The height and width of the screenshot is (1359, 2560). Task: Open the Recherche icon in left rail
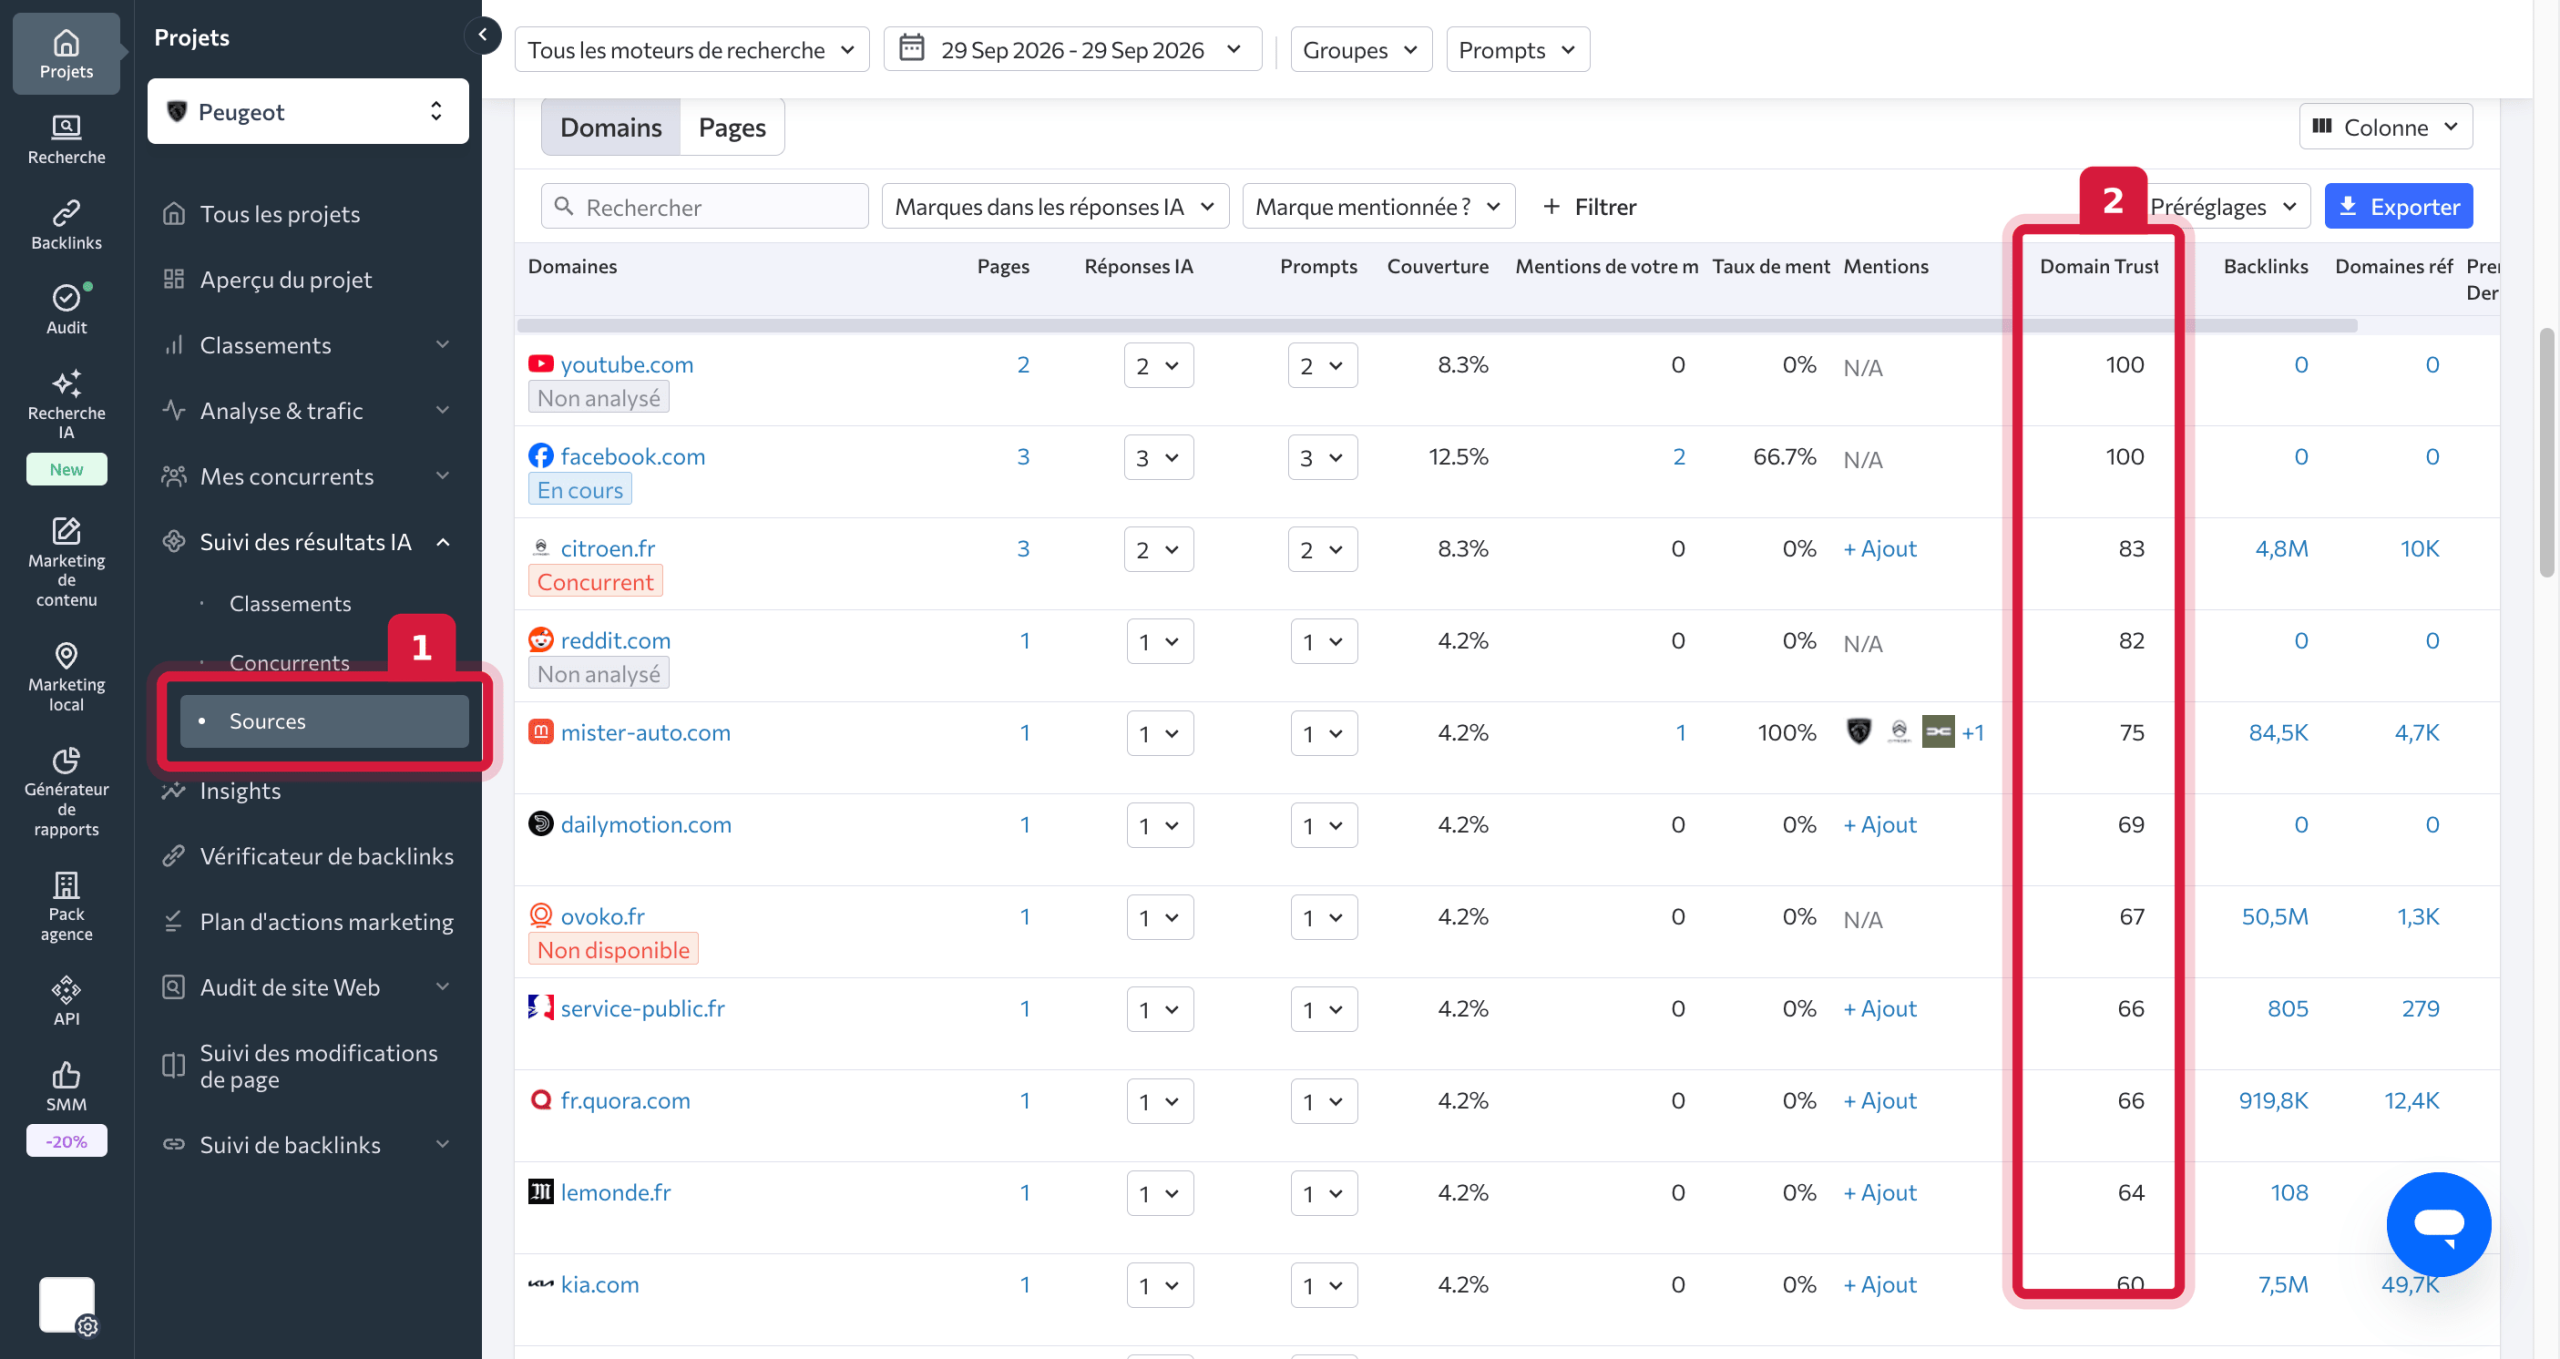[x=66, y=139]
